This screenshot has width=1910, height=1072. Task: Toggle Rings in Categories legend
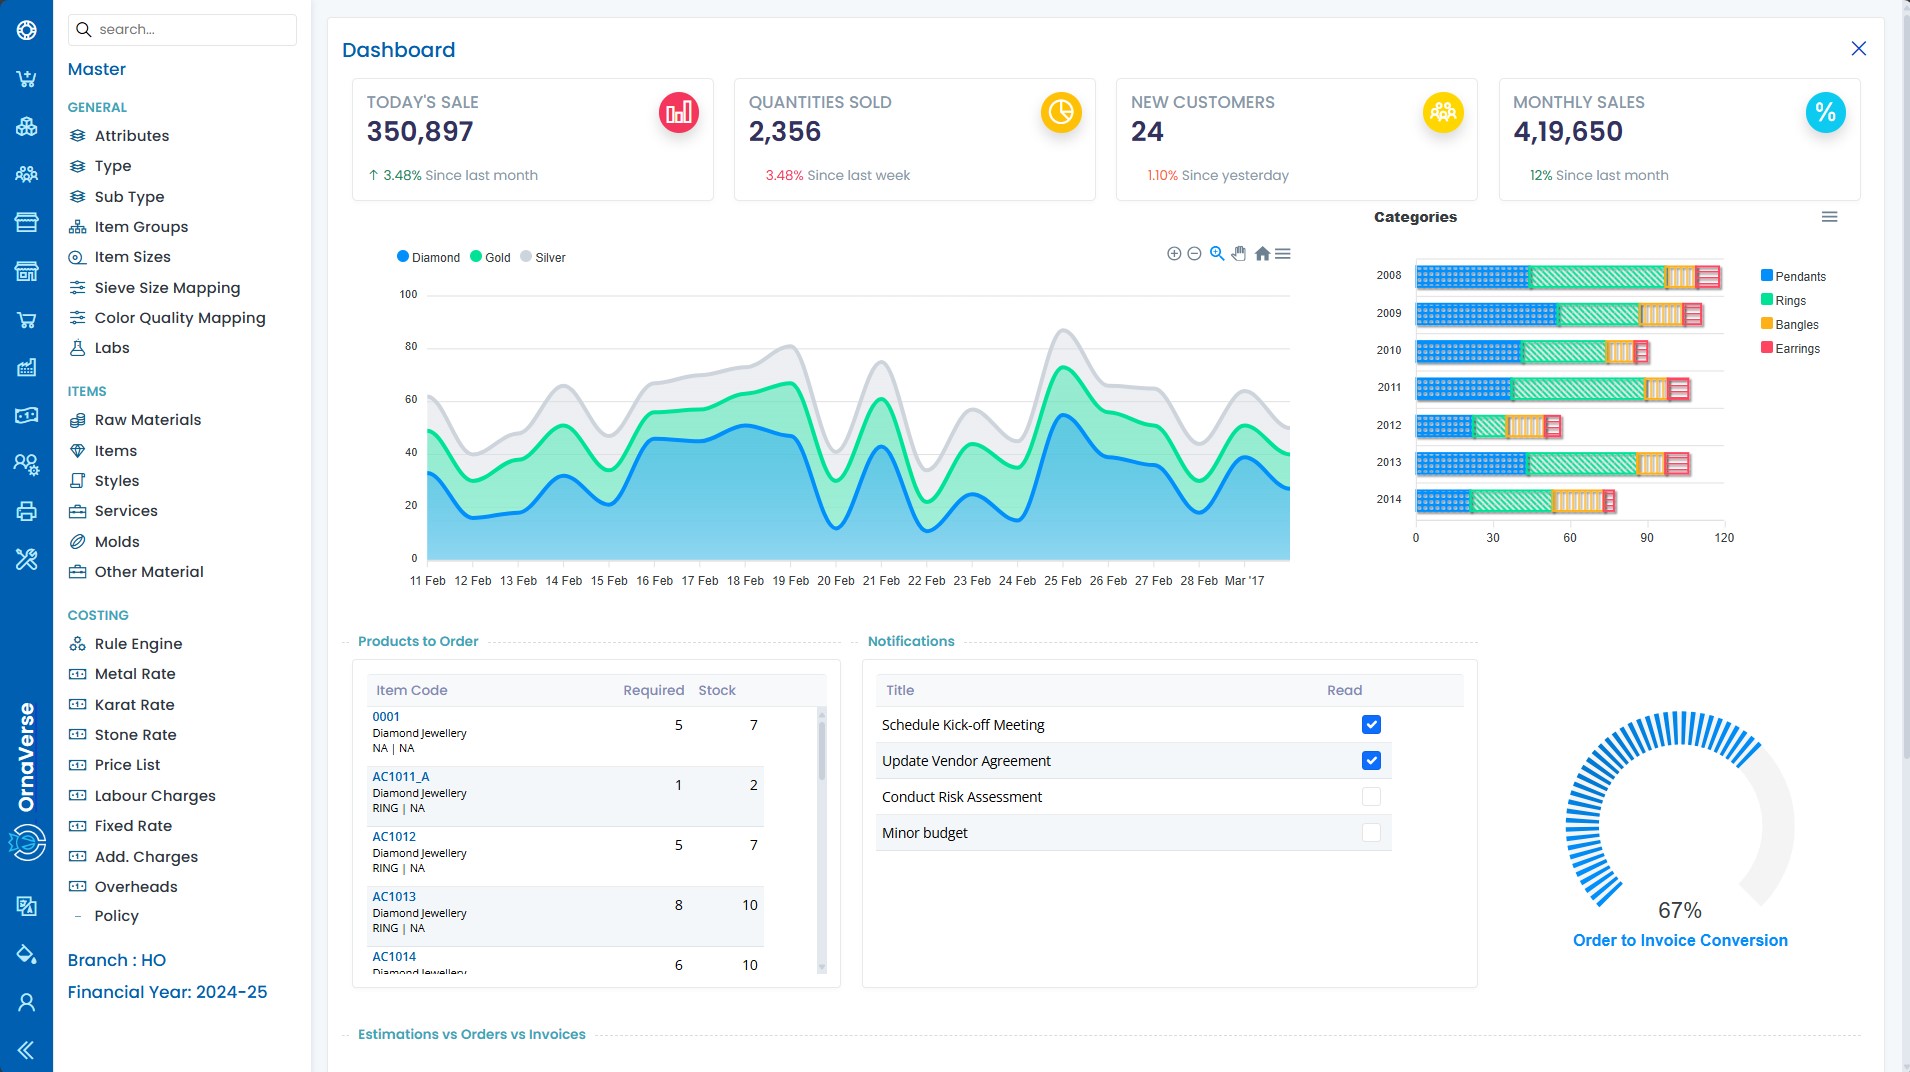pyautogui.click(x=1783, y=300)
